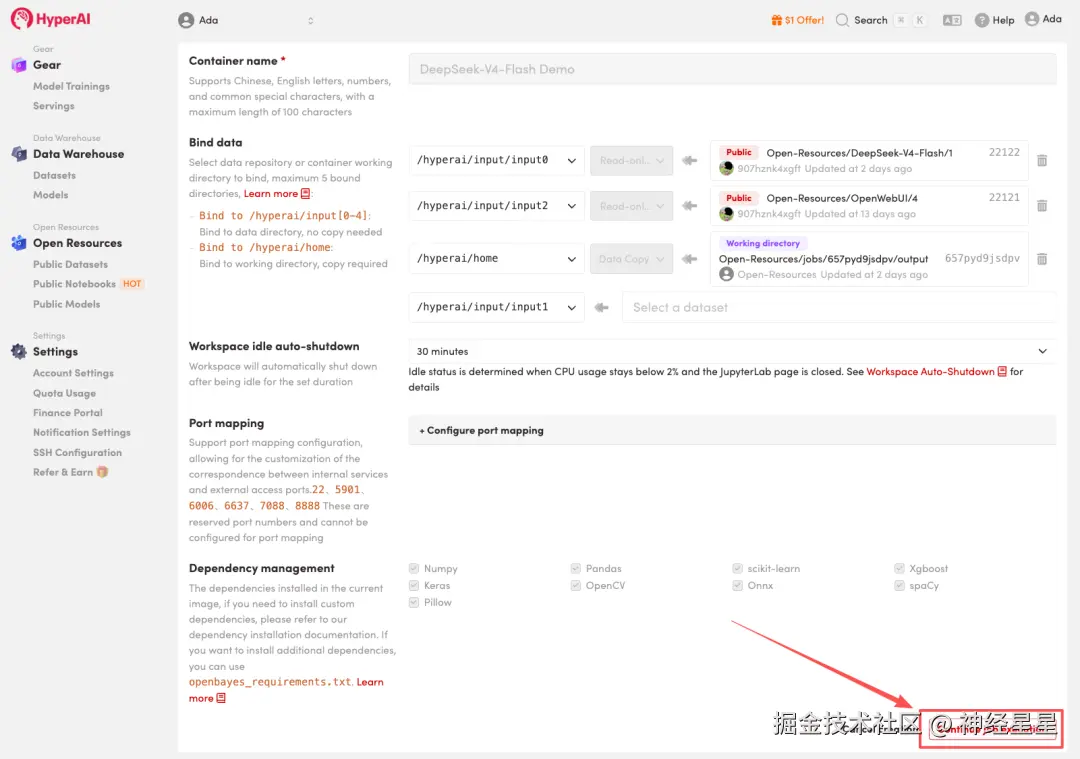
Task: Delete the DeepSeek-V4-Flash data binding
Action: [1042, 160]
